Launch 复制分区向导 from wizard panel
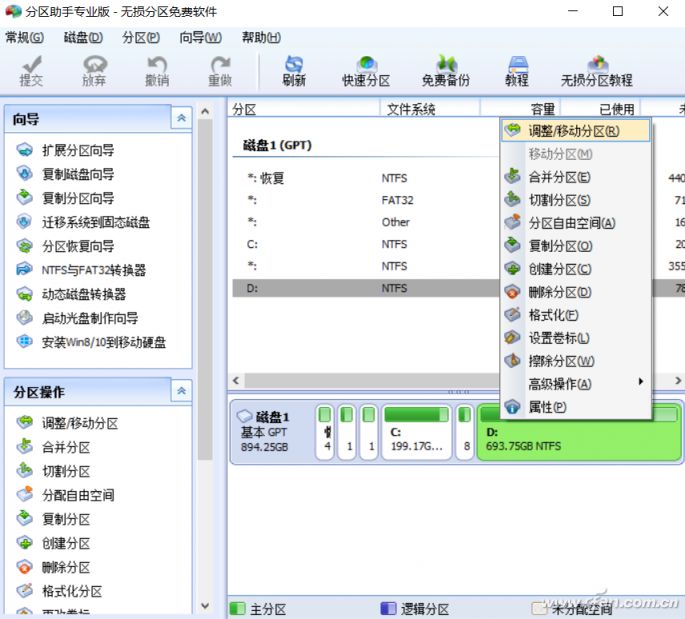Image resolution: width=685 pixels, height=619 pixels. click(x=65, y=198)
